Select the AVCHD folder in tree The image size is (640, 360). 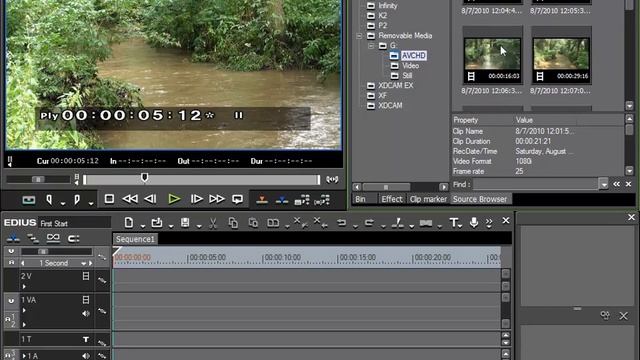click(413, 56)
